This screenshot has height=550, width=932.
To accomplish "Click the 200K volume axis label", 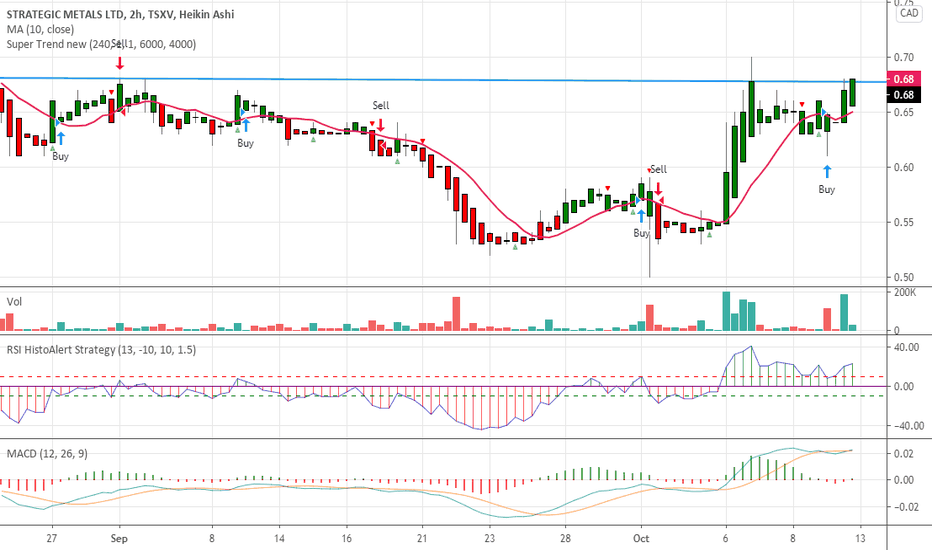I will (x=905, y=293).
